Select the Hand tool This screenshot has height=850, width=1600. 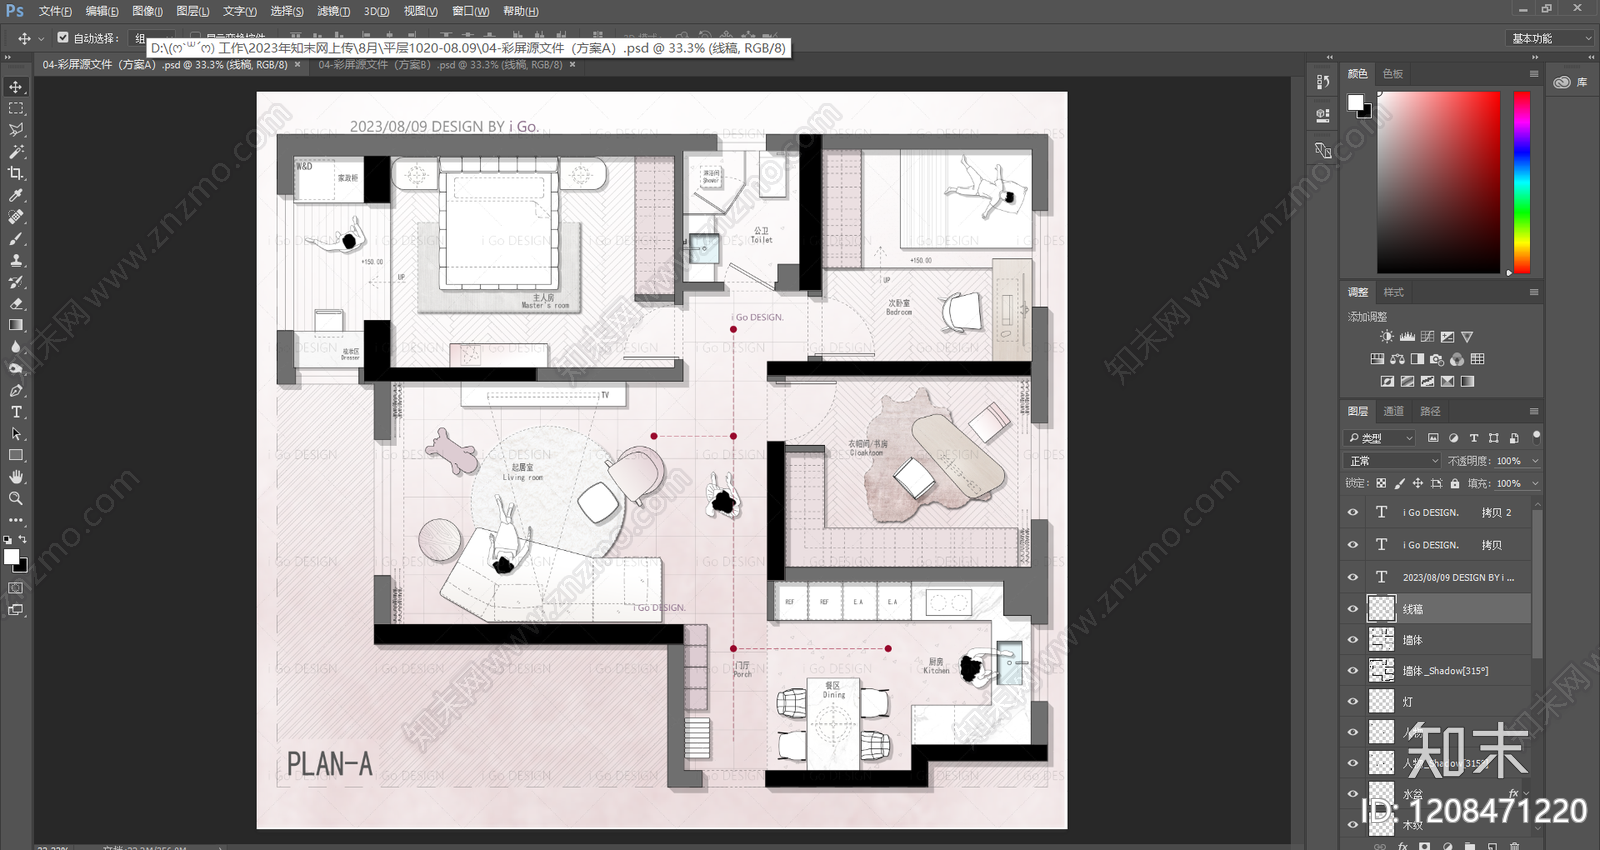(x=16, y=477)
